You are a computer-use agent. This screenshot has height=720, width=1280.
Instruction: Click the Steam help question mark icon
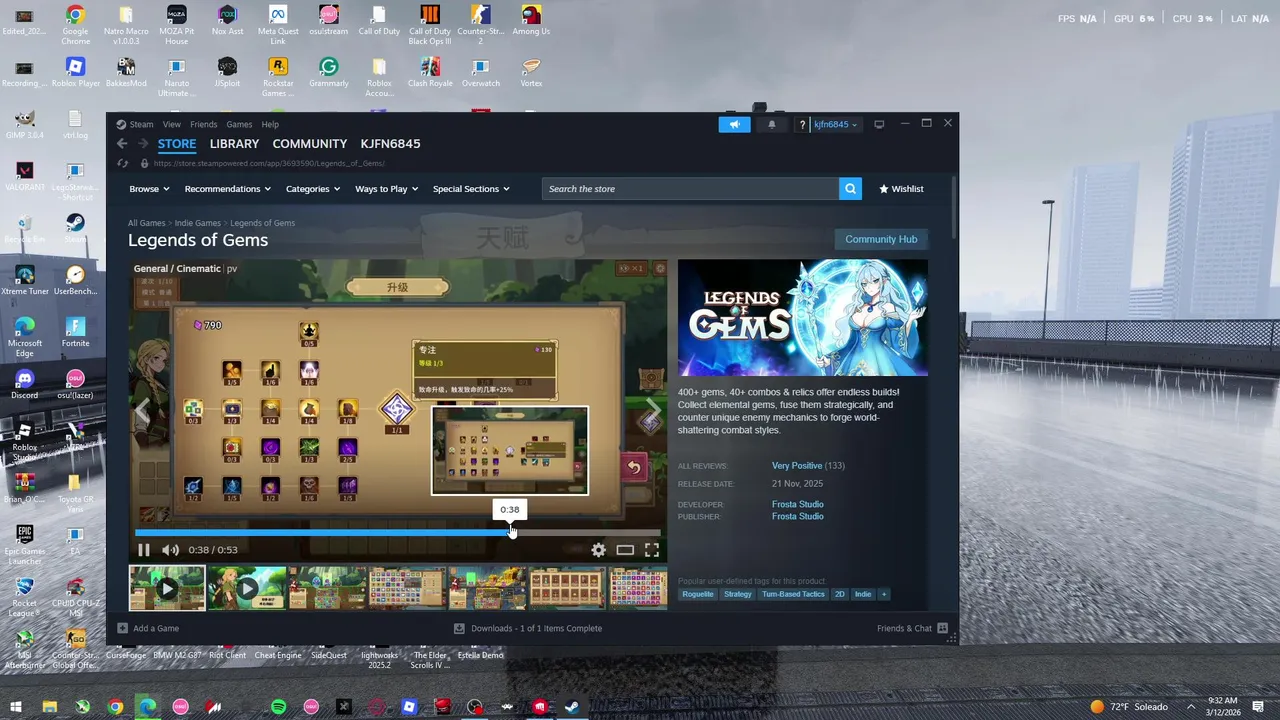coord(802,125)
